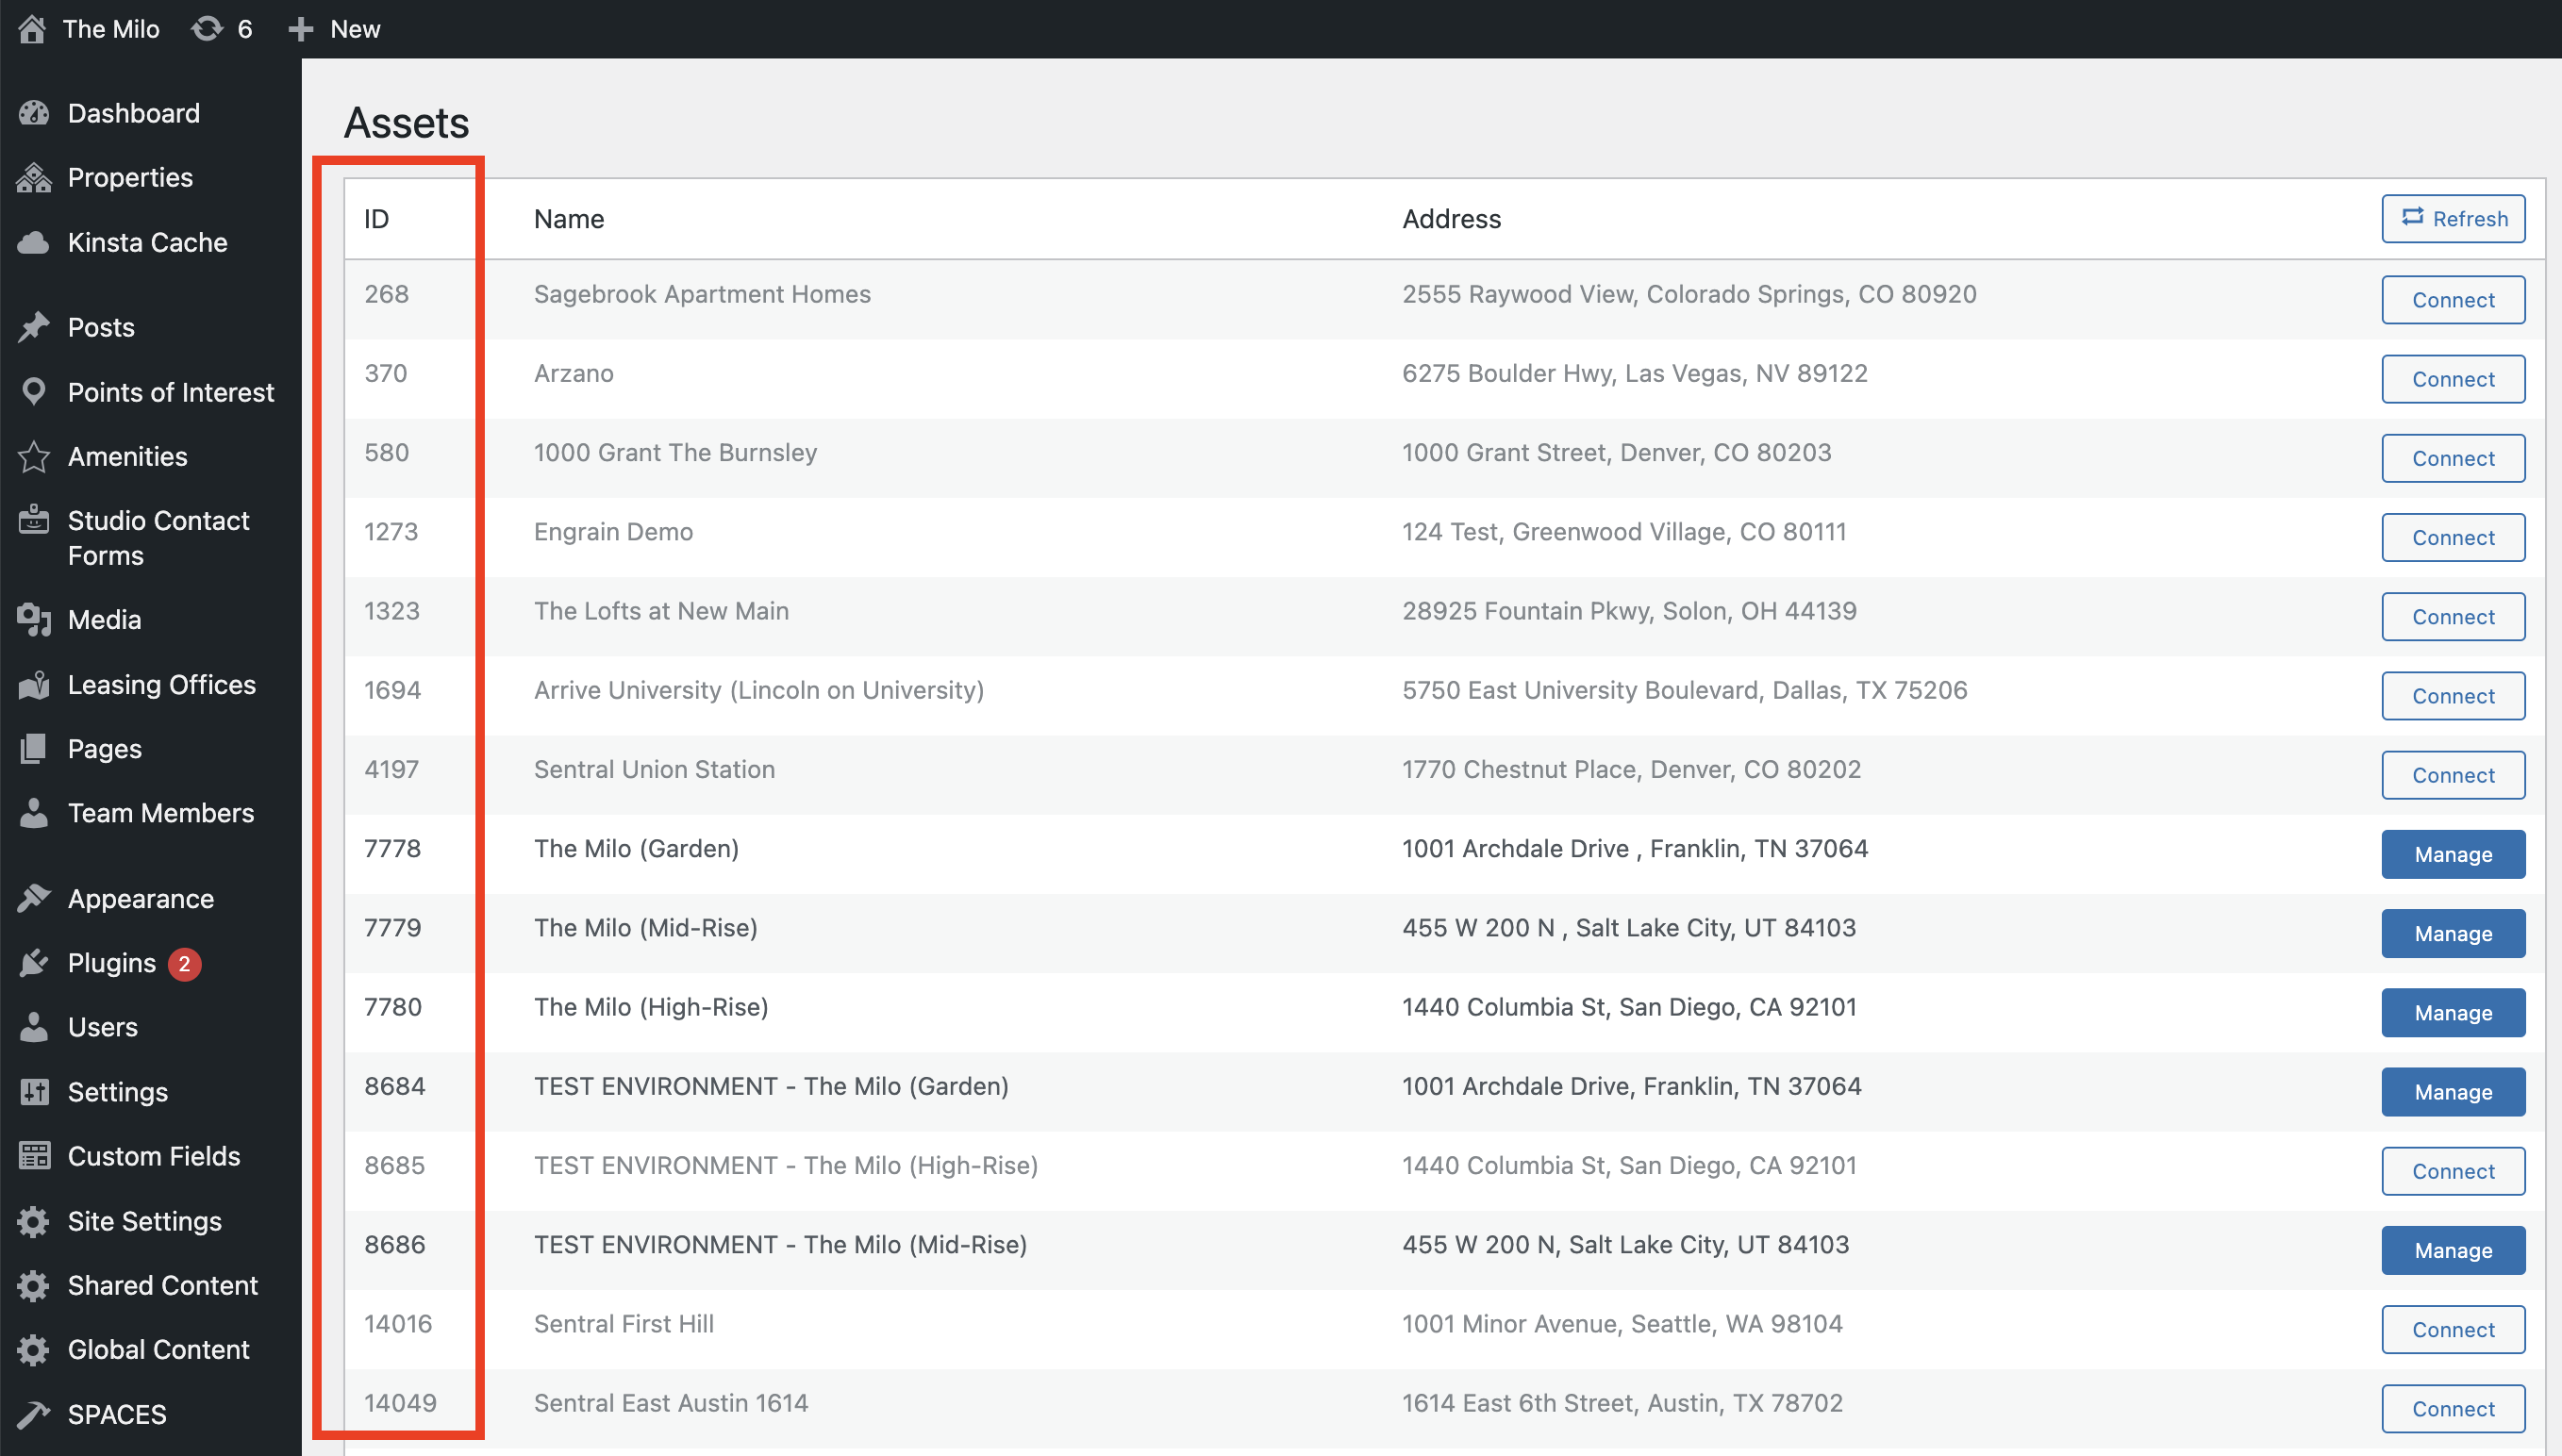Connect Sentral First Hill asset
The image size is (2562, 1456).
click(2453, 1329)
